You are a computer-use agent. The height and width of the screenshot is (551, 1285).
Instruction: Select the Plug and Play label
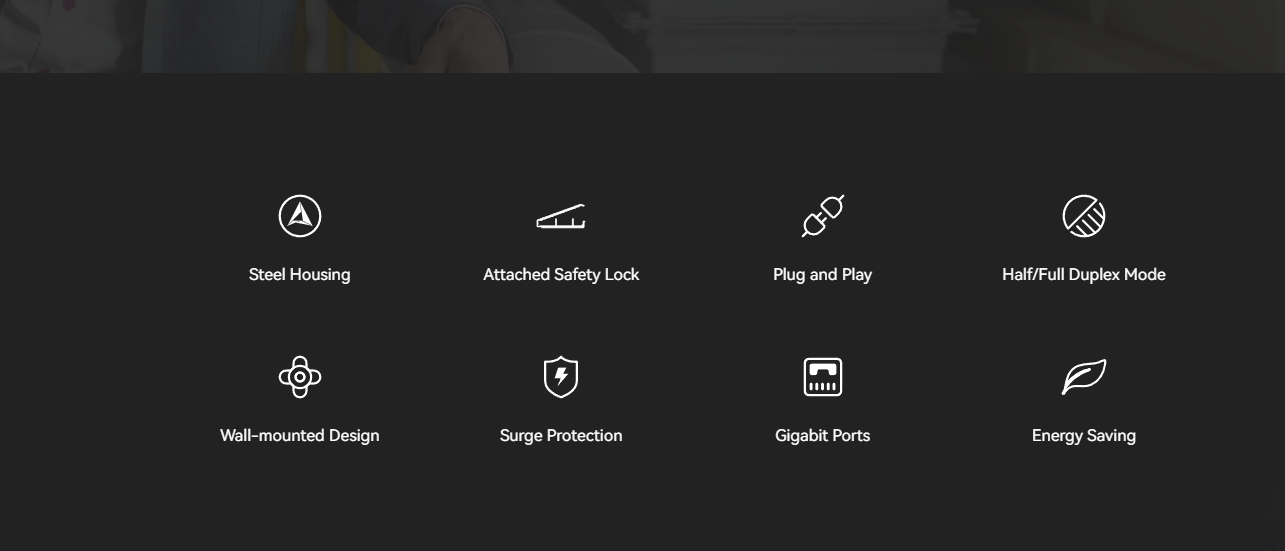(823, 274)
